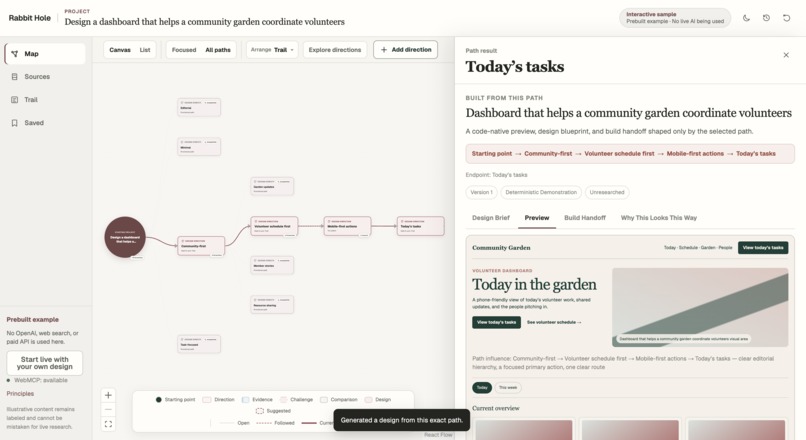Click the reset arrow icon at top right
806x440 pixels.
click(786, 18)
